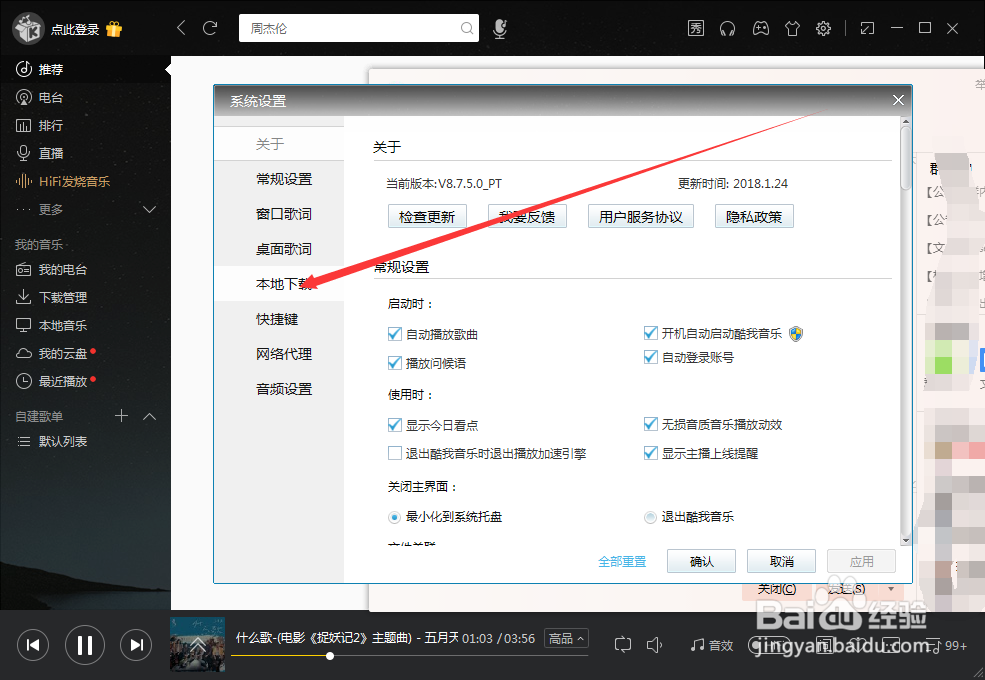Click the search magnifier icon
Viewport: 985px width, 680px height.
tap(466, 28)
